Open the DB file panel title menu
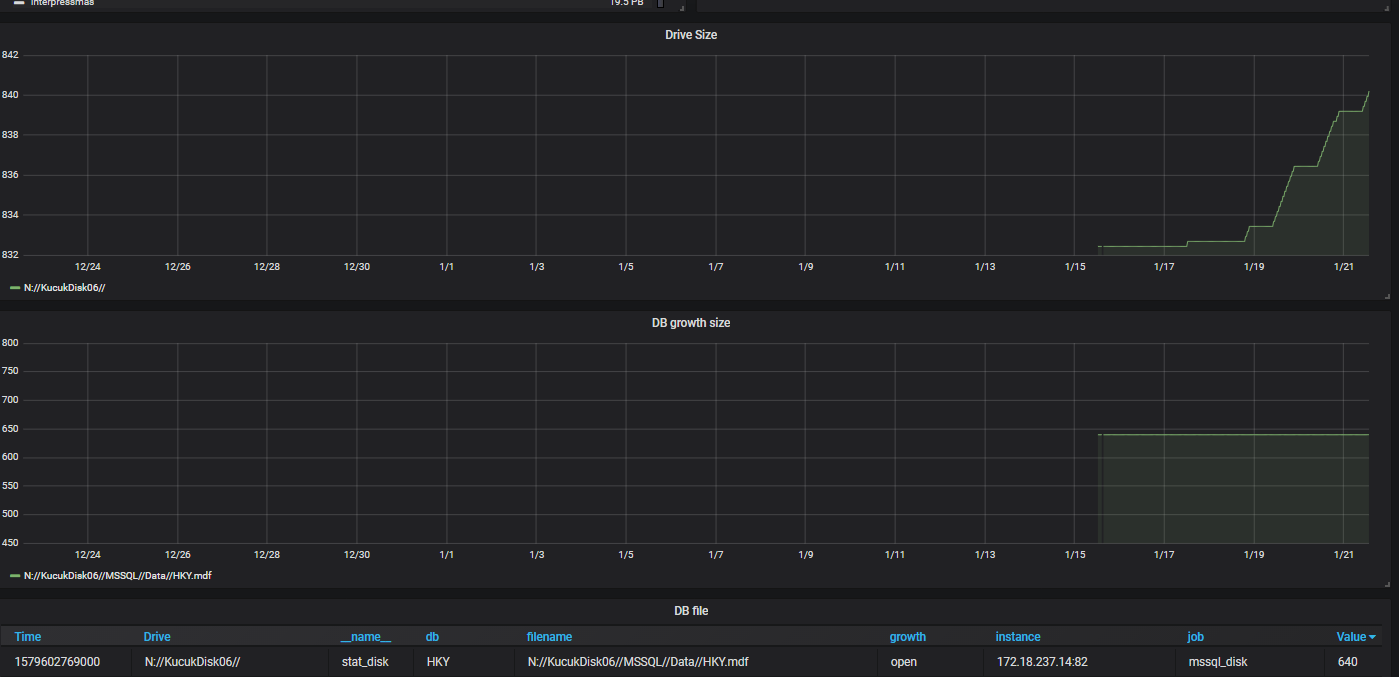1399x677 pixels. [x=691, y=611]
